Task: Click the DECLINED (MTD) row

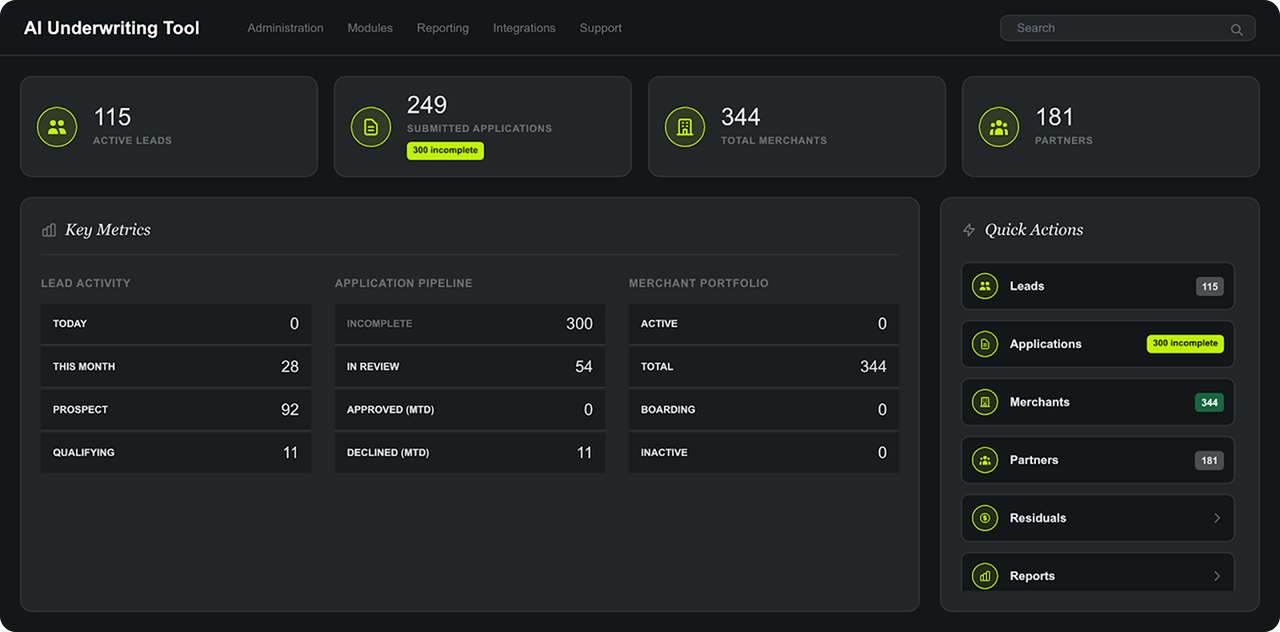Action: [470, 453]
